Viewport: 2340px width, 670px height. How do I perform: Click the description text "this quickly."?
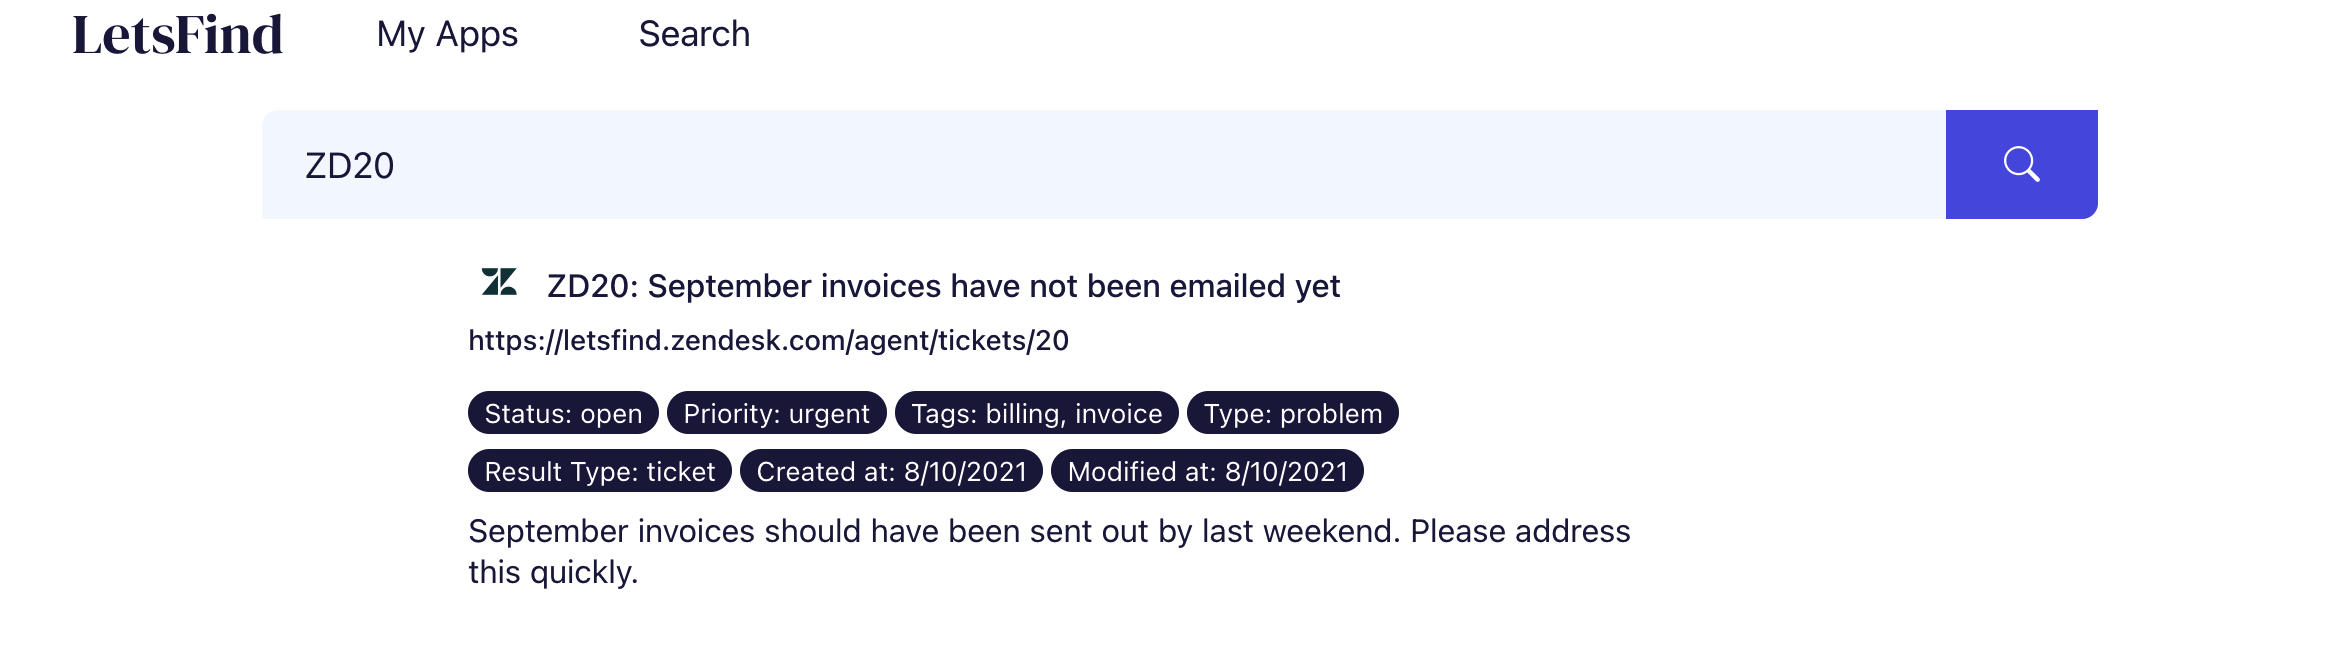(x=553, y=572)
